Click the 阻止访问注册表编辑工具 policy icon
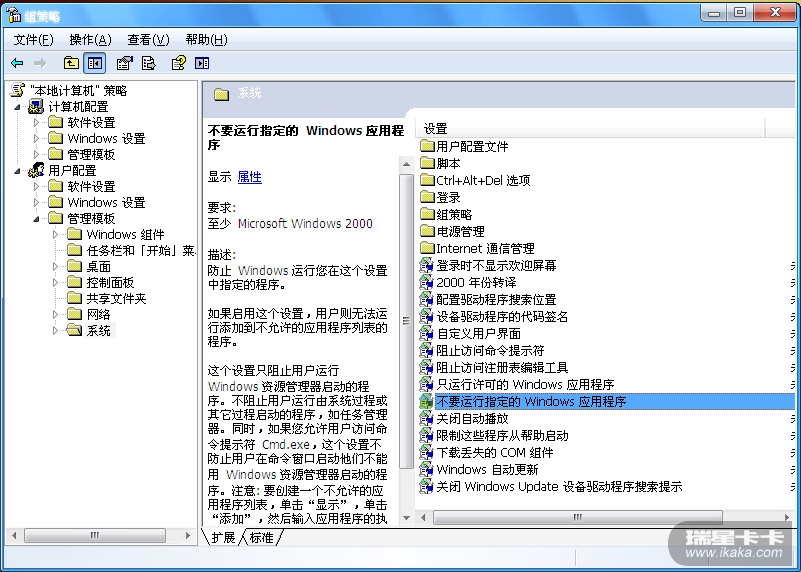 [426, 367]
